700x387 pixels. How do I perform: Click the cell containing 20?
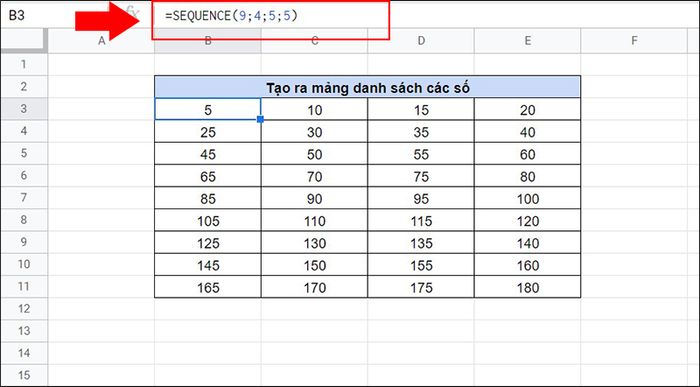(x=527, y=109)
